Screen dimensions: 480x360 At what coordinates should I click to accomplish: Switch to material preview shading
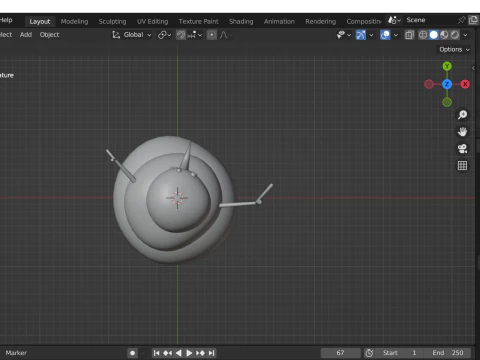(444, 35)
